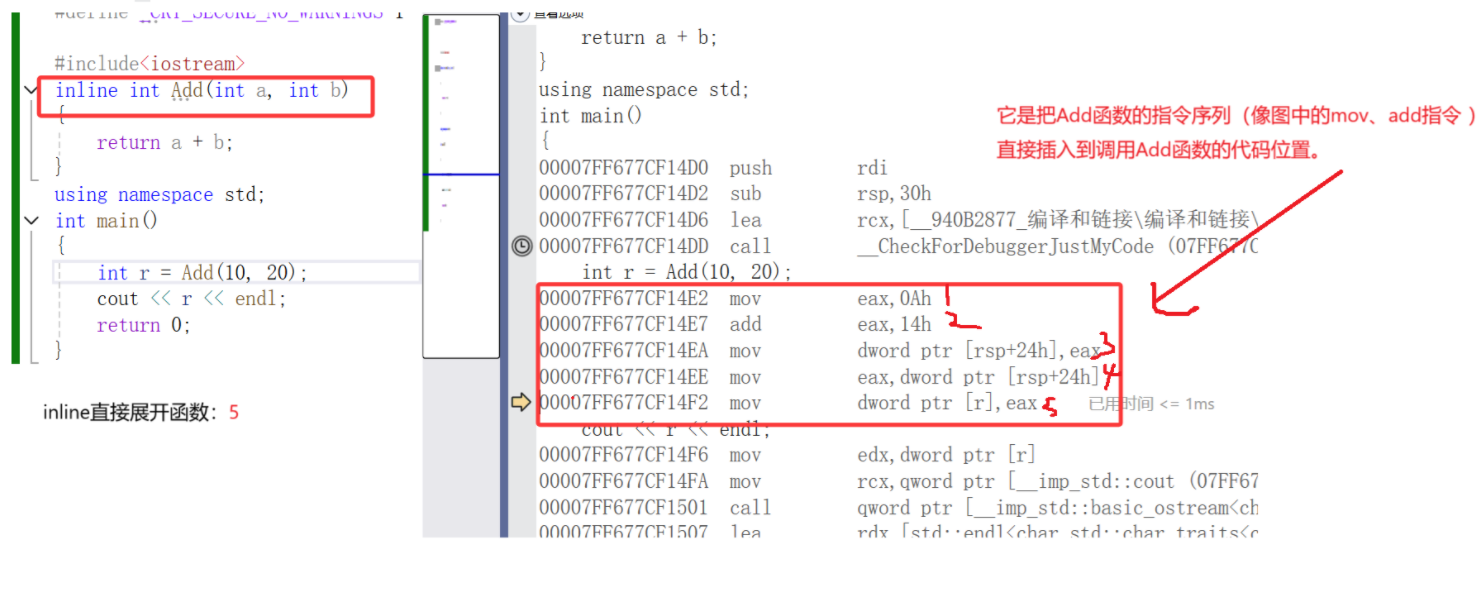Image resolution: width=1478 pixels, height=596 pixels.
Task: Open the elapsed time '已用时间 <= 1ms' perf tip
Action: (1151, 404)
